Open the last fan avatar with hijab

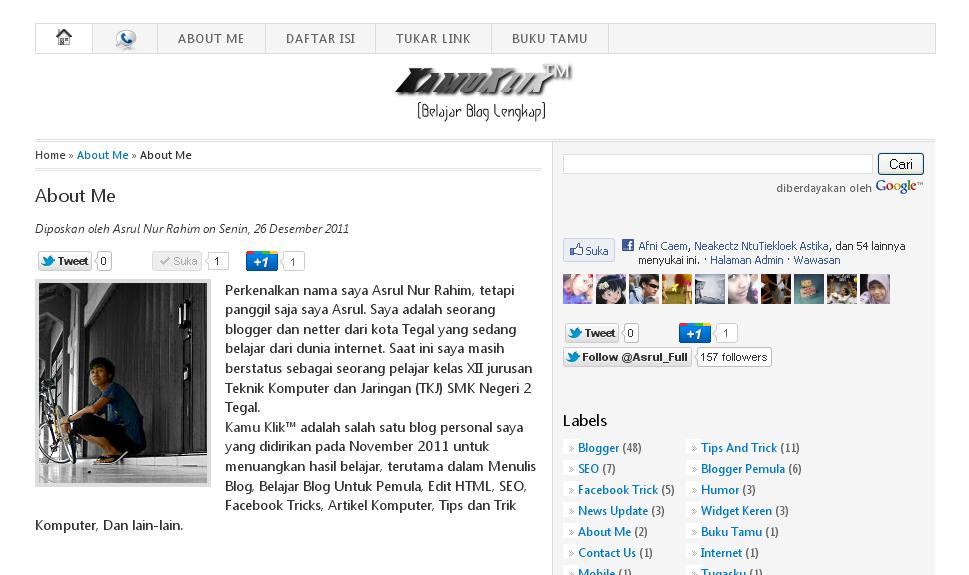[874, 289]
